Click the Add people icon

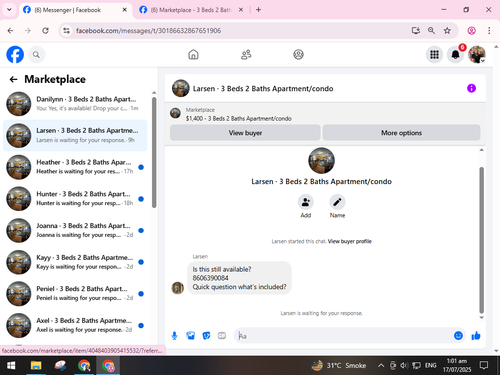click(x=306, y=202)
